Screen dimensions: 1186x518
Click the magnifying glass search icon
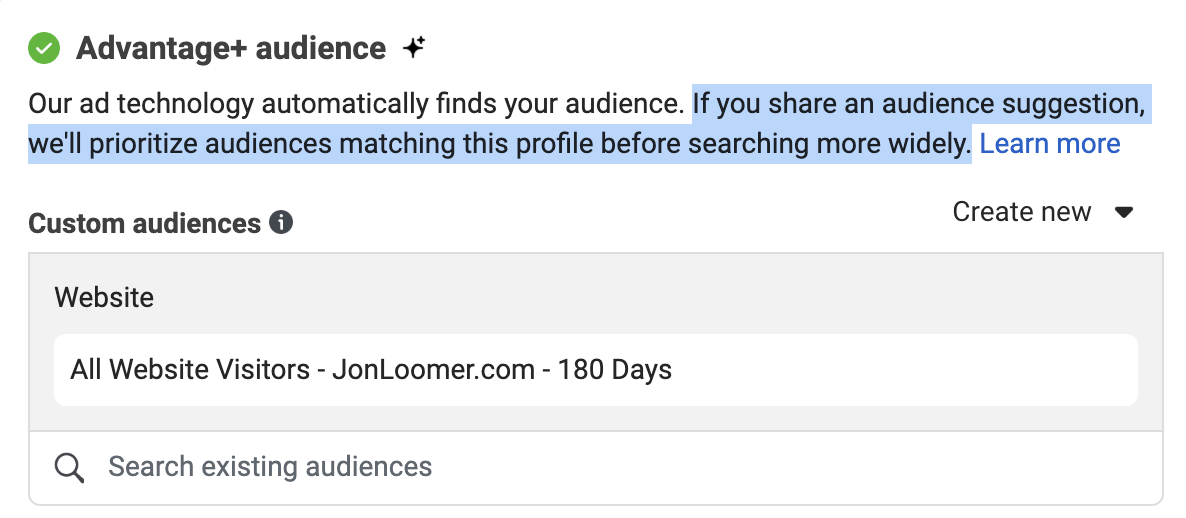70,467
